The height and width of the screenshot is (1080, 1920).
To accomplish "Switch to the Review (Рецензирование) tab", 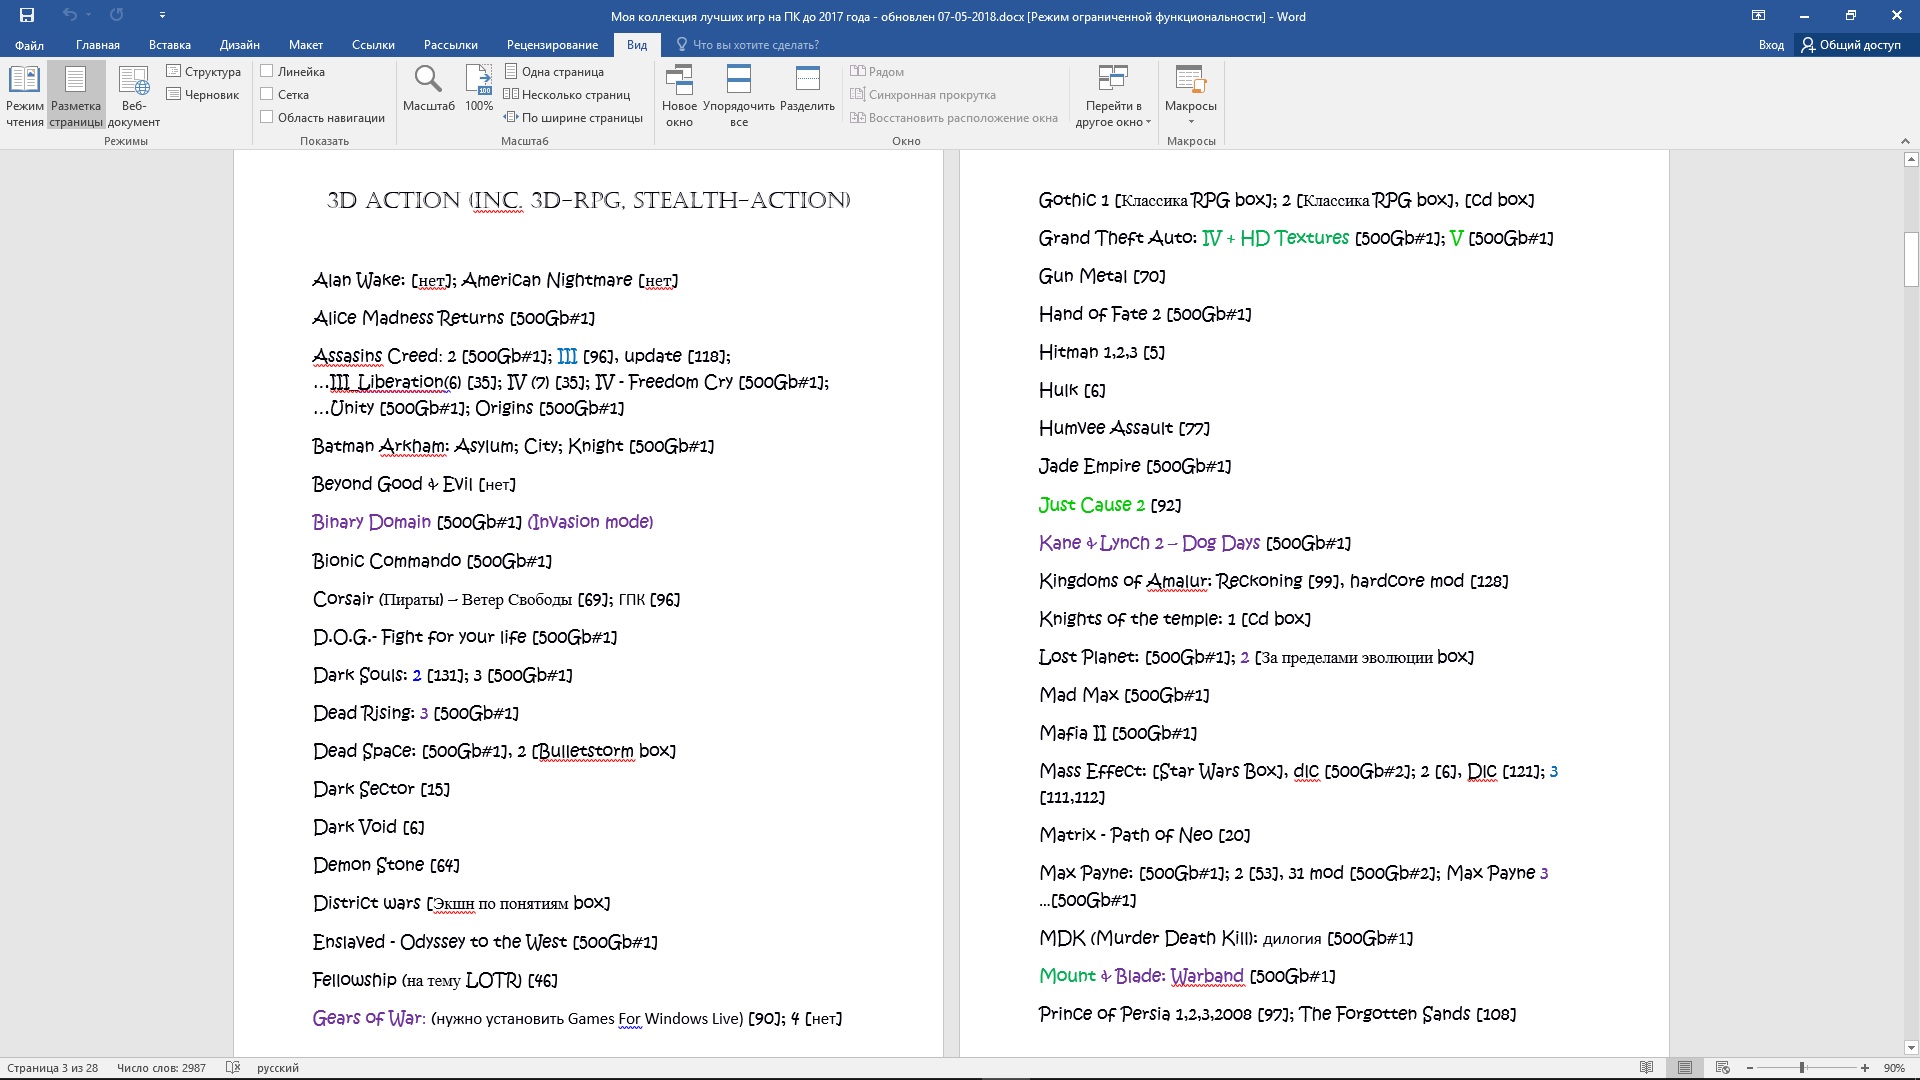I will (x=552, y=44).
